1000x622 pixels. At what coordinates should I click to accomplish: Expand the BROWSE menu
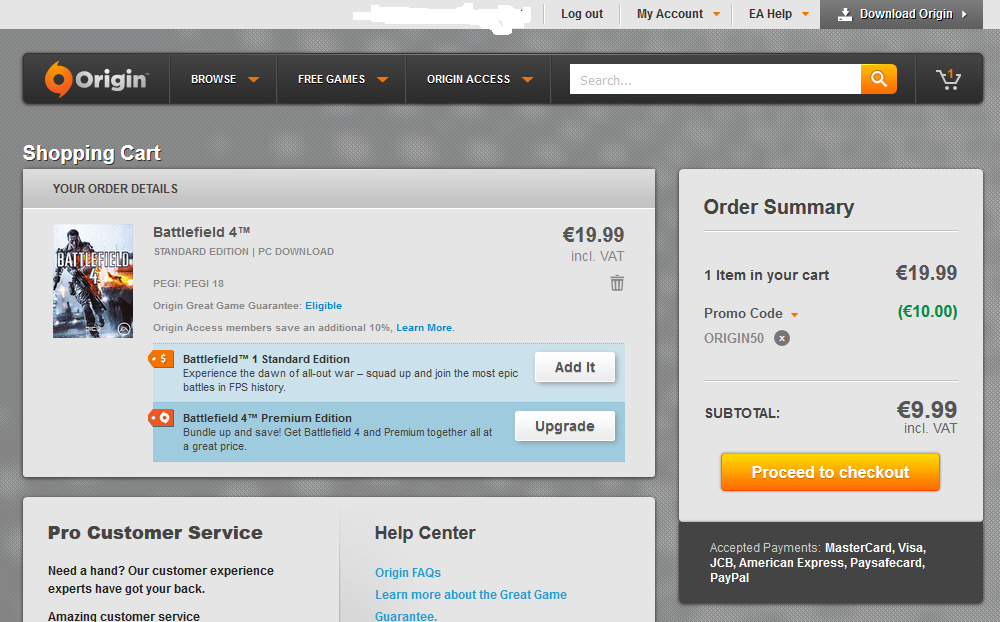pos(224,79)
